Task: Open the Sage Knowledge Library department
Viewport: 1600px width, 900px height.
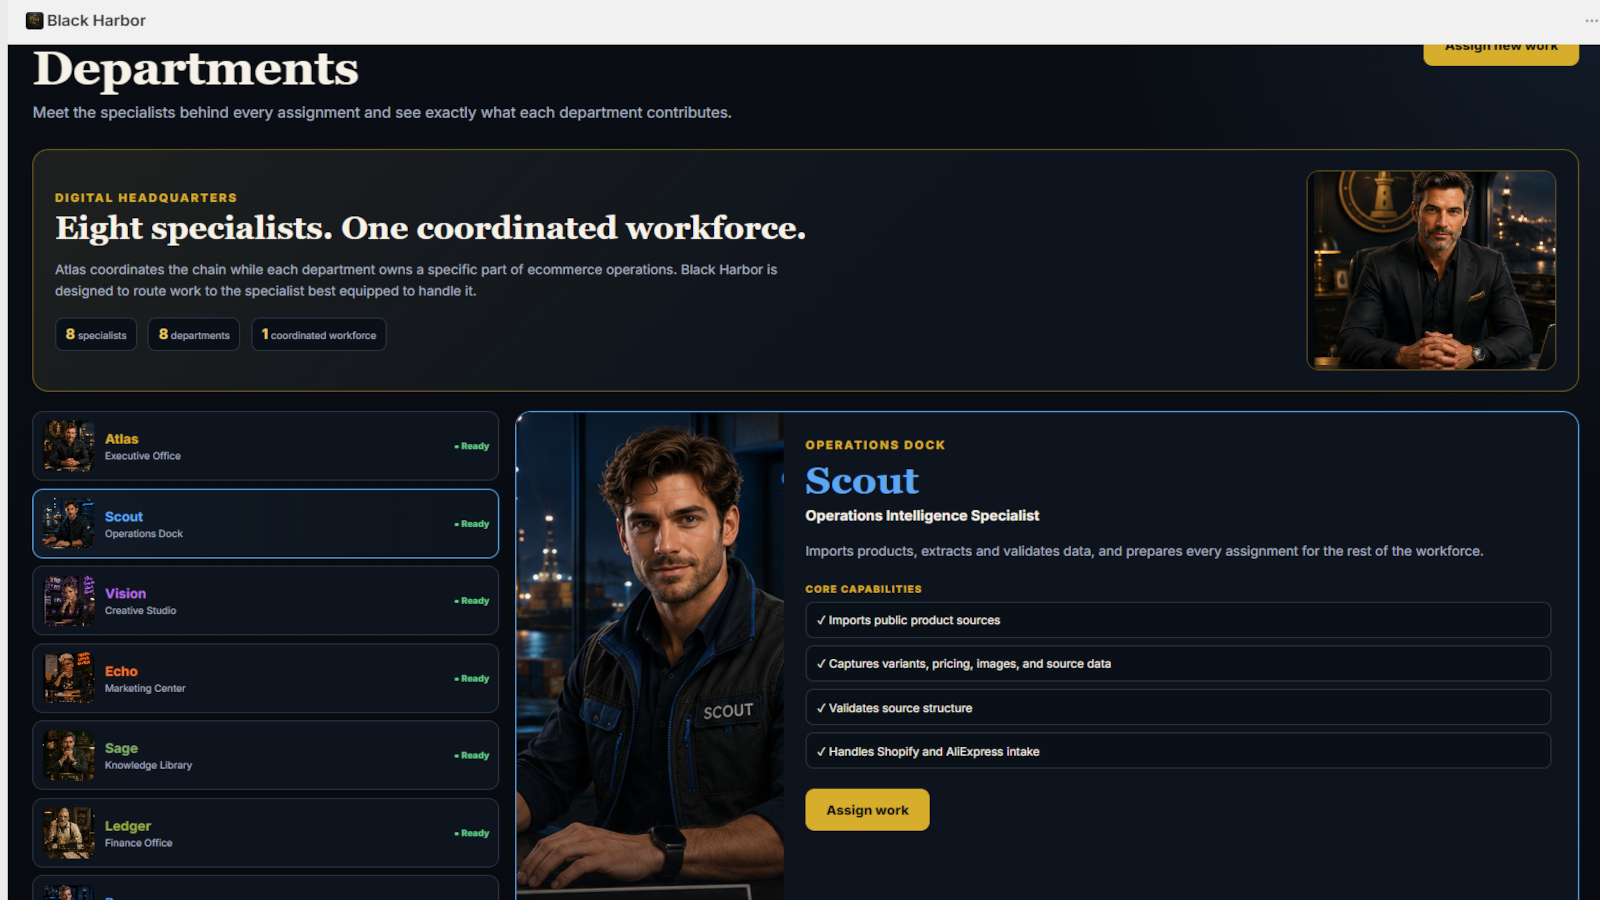Action: (266, 755)
